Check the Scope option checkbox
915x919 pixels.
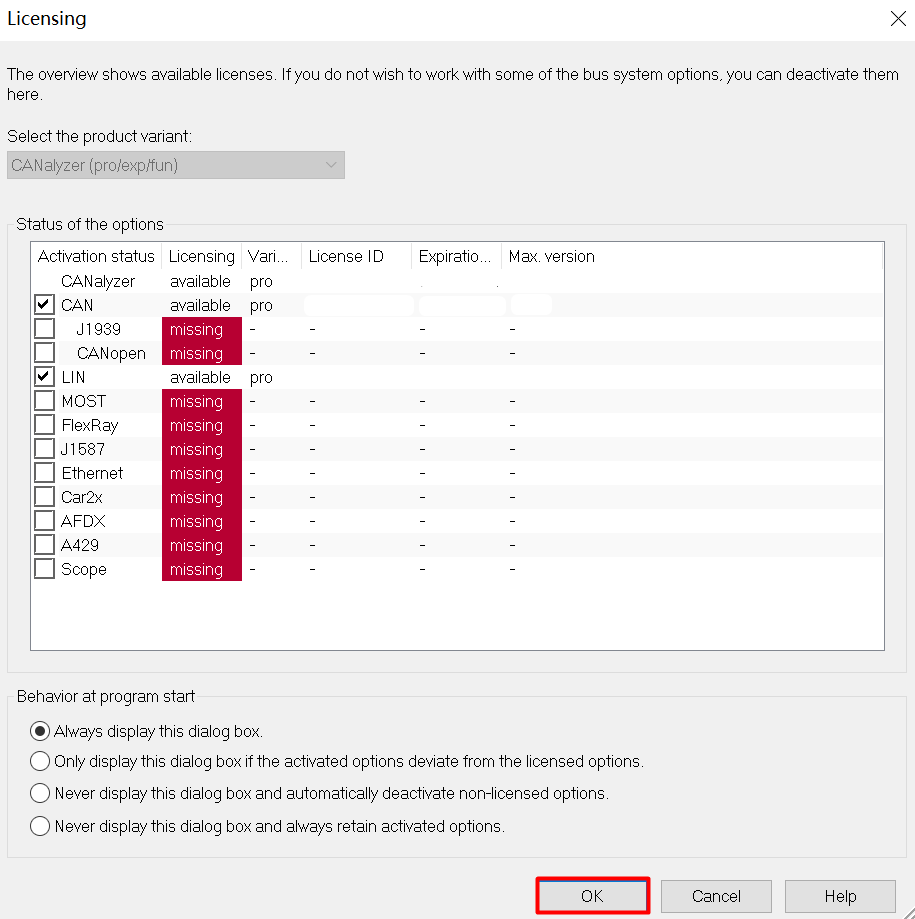click(x=44, y=569)
